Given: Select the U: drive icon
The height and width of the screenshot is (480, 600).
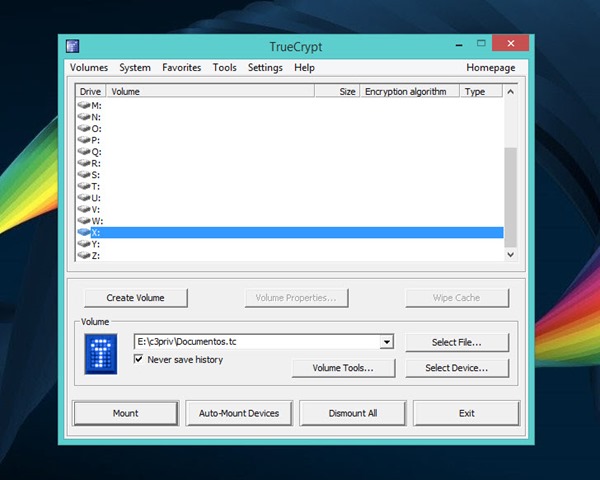Looking at the screenshot, I should tap(84, 198).
